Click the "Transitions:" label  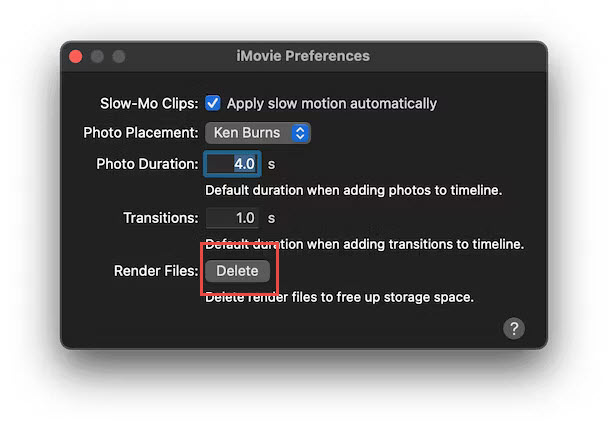point(160,218)
